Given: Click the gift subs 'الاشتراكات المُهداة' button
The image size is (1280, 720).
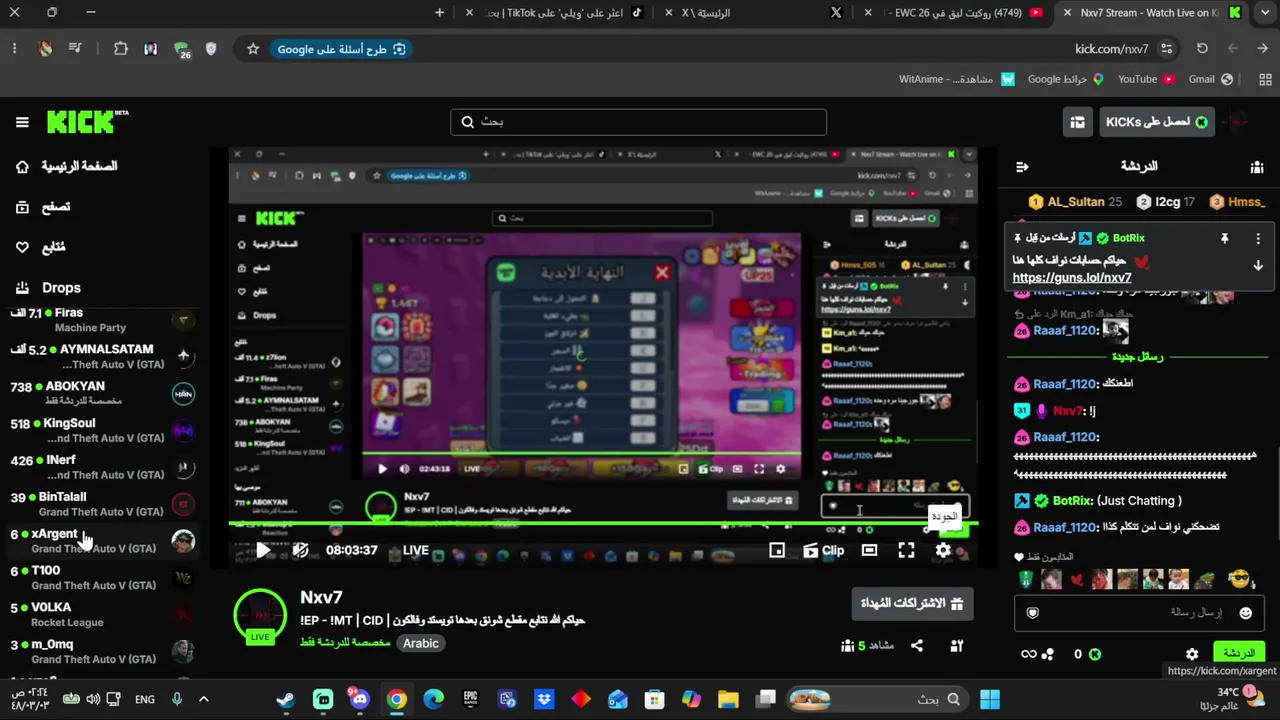Looking at the screenshot, I should coord(912,604).
